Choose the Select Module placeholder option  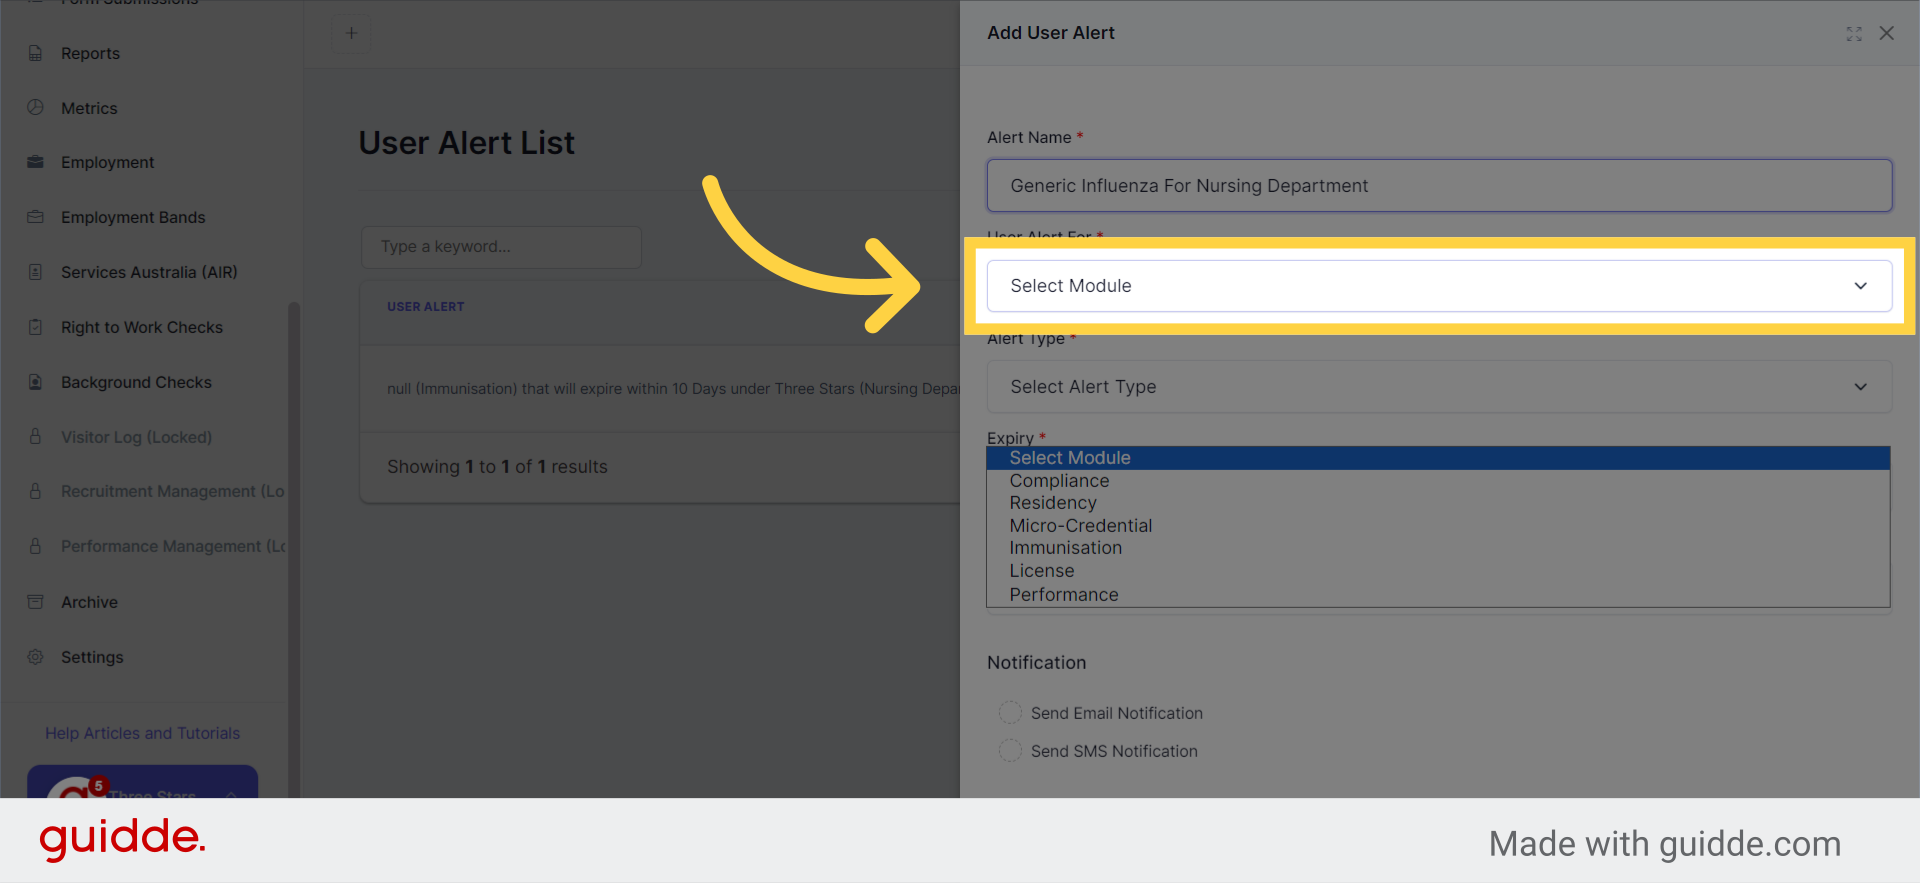click(x=1438, y=458)
